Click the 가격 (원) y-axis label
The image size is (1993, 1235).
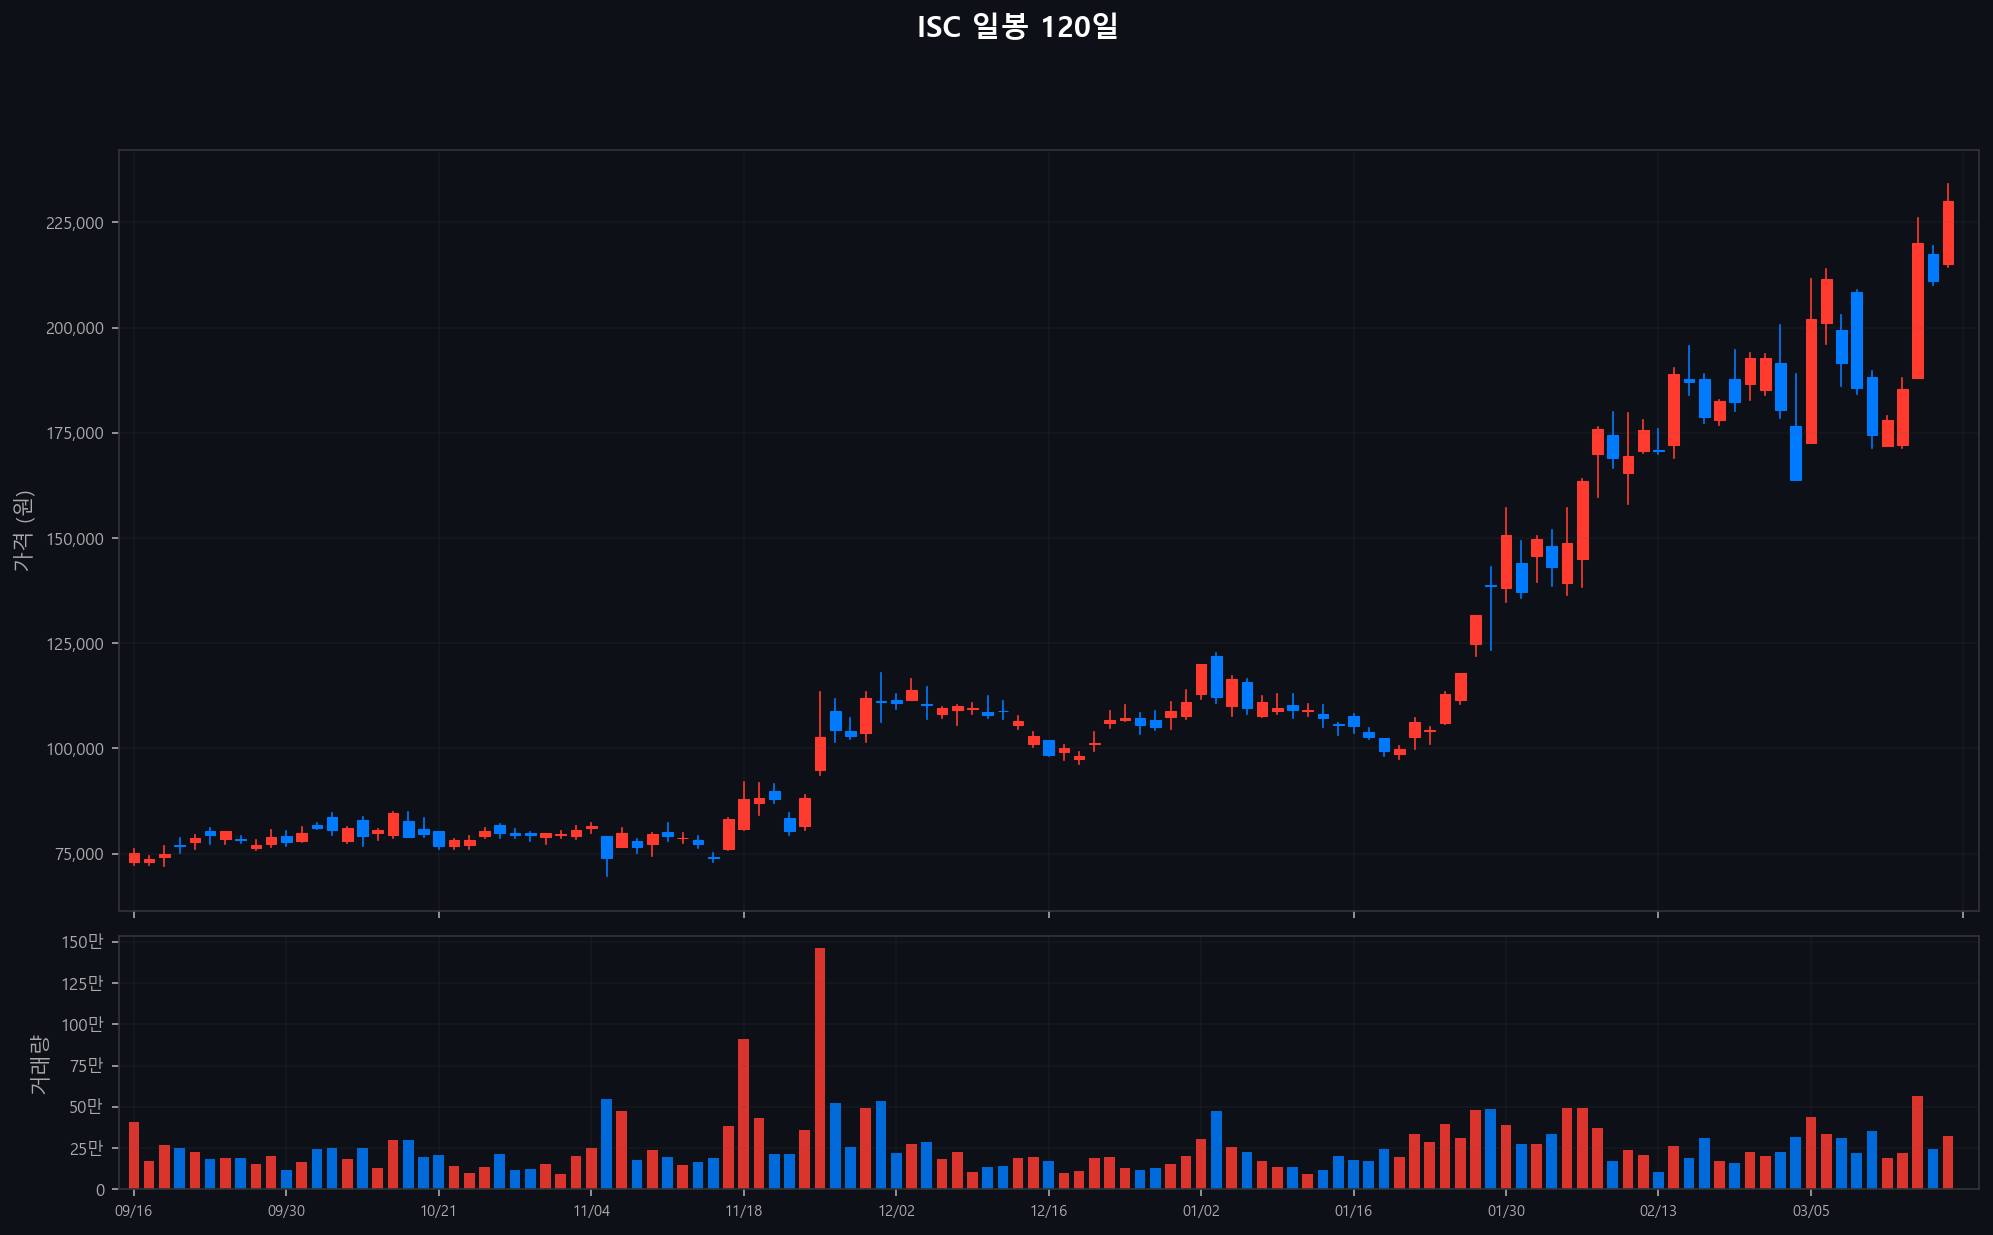point(24,531)
